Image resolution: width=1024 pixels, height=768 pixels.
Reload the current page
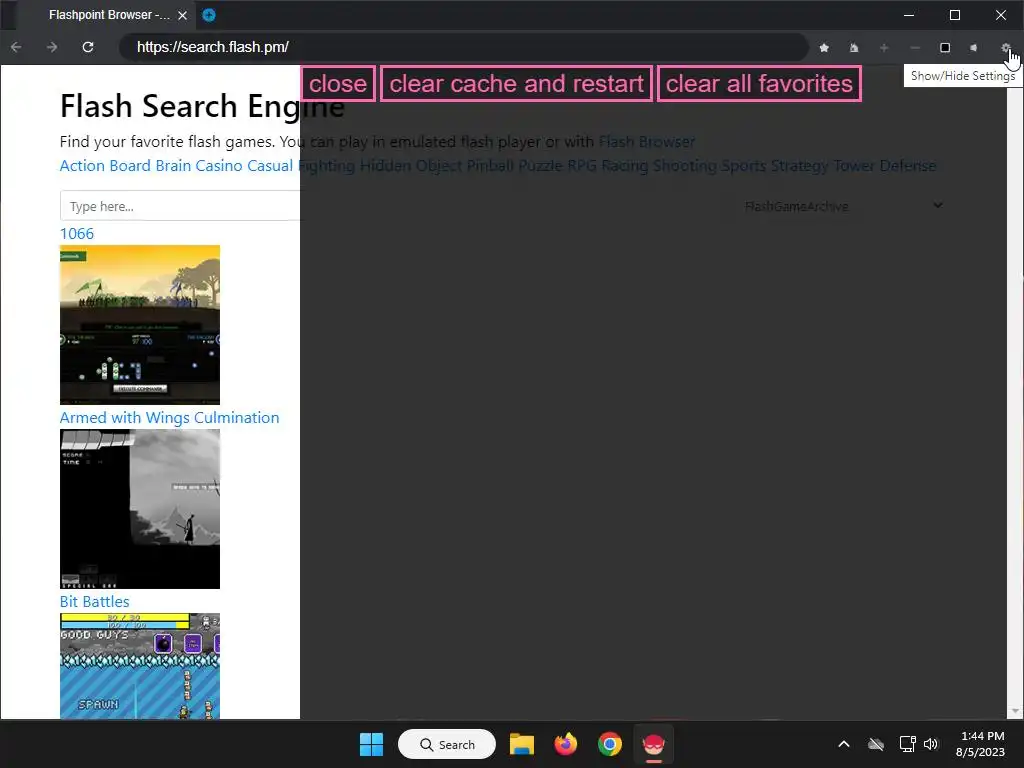click(x=88, y=47)
